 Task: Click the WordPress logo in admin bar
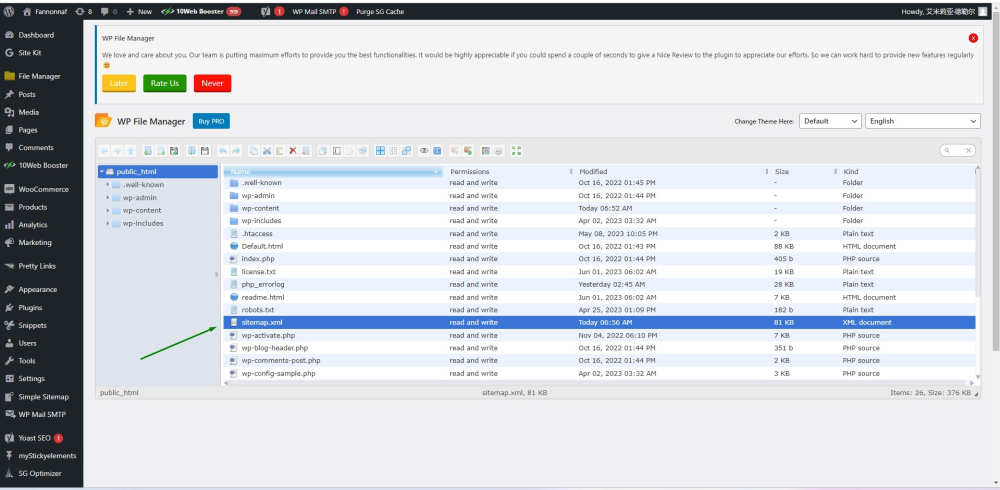coord(10,11)
